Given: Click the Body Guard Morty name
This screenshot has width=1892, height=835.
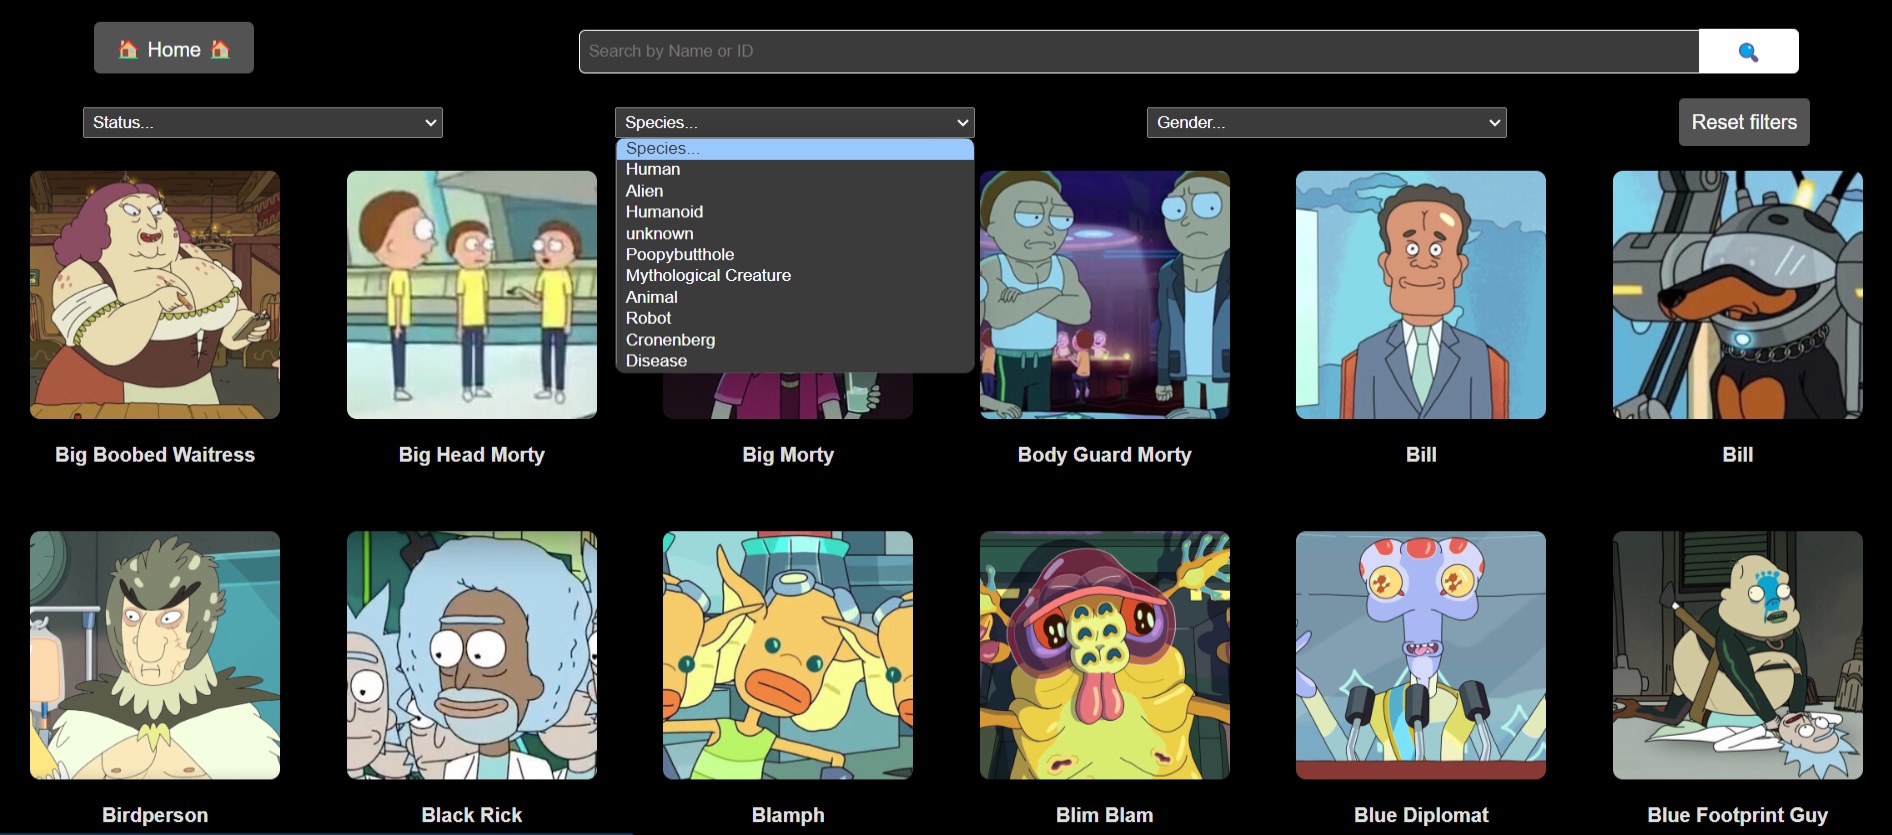Looking at the screenshot, I should click(1105, 455).
